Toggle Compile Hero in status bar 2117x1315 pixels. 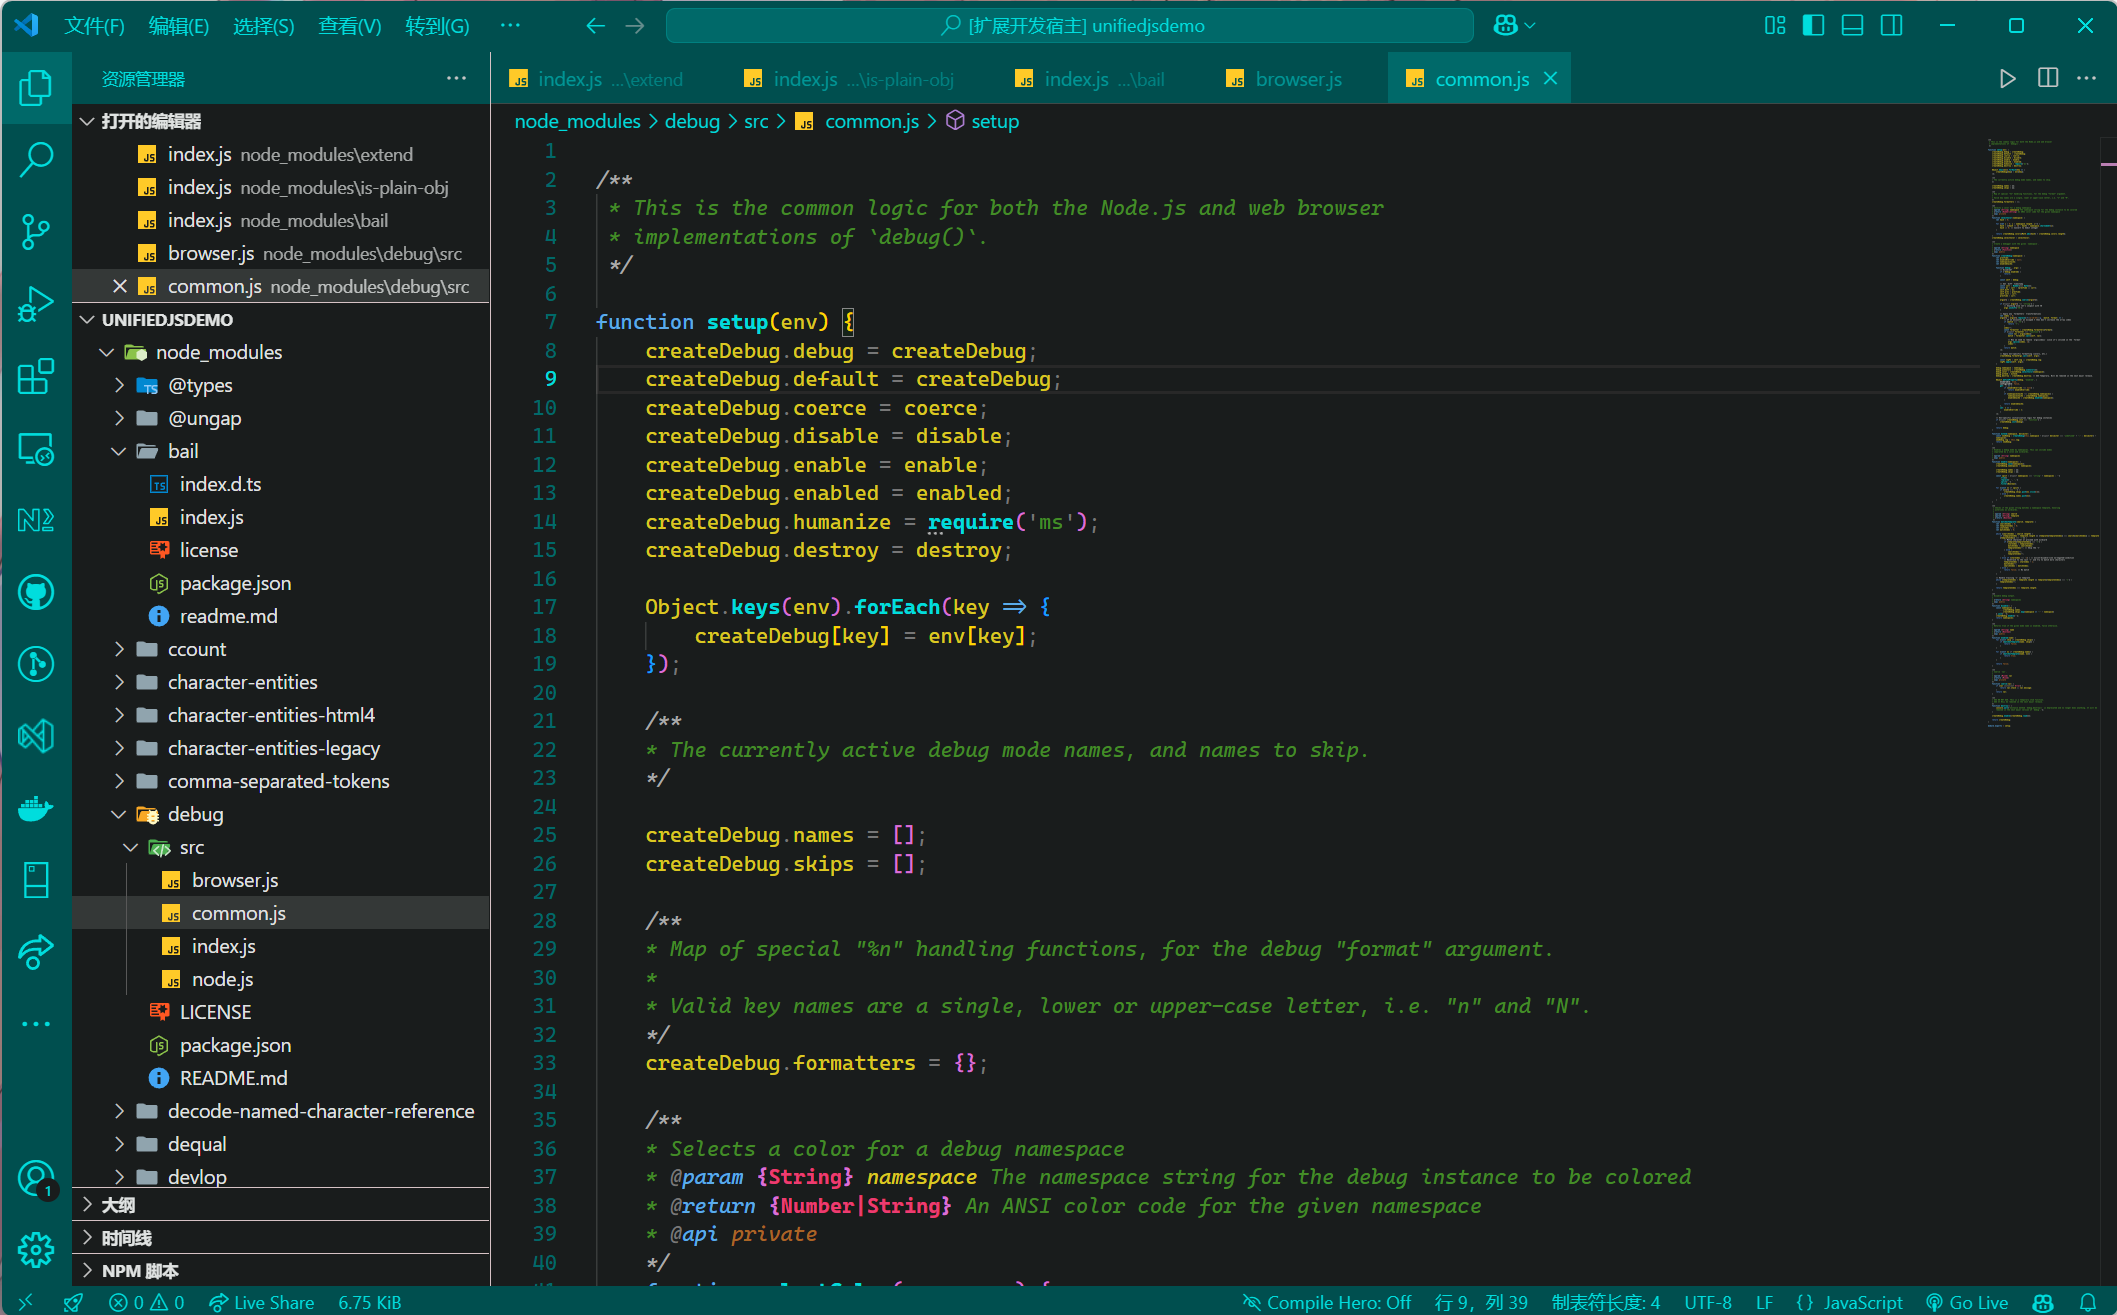click(x=1326, y=1302)
